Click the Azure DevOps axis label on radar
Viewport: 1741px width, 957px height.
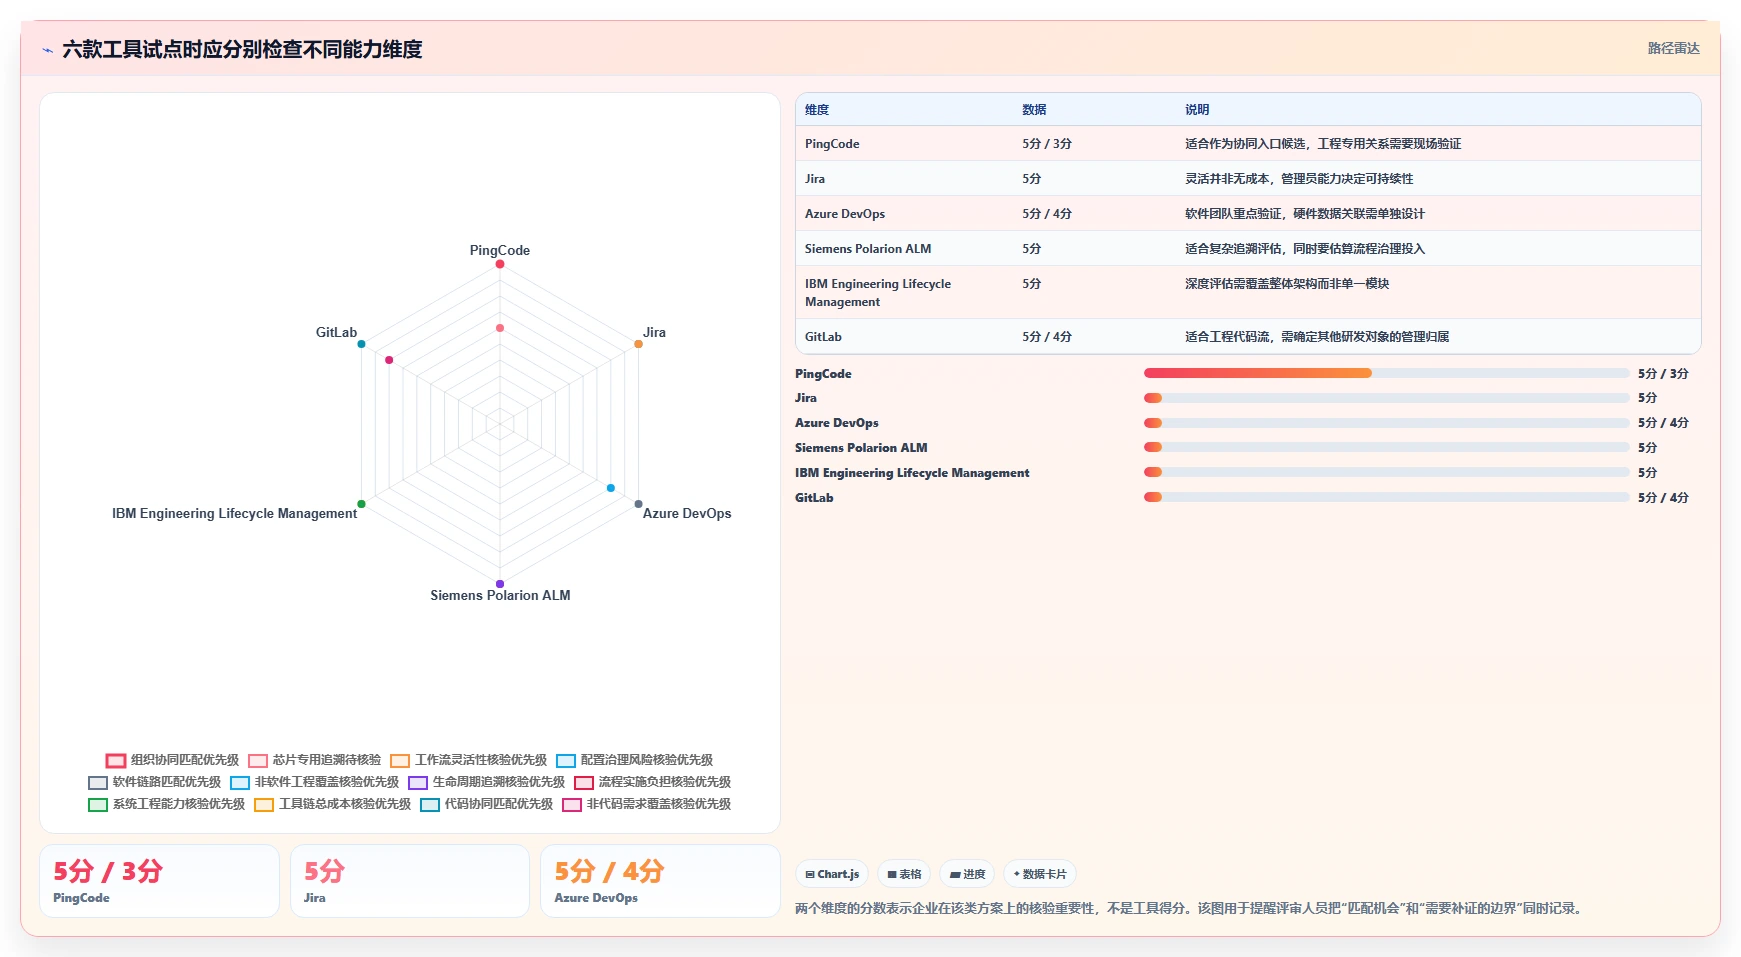point(687,513)
